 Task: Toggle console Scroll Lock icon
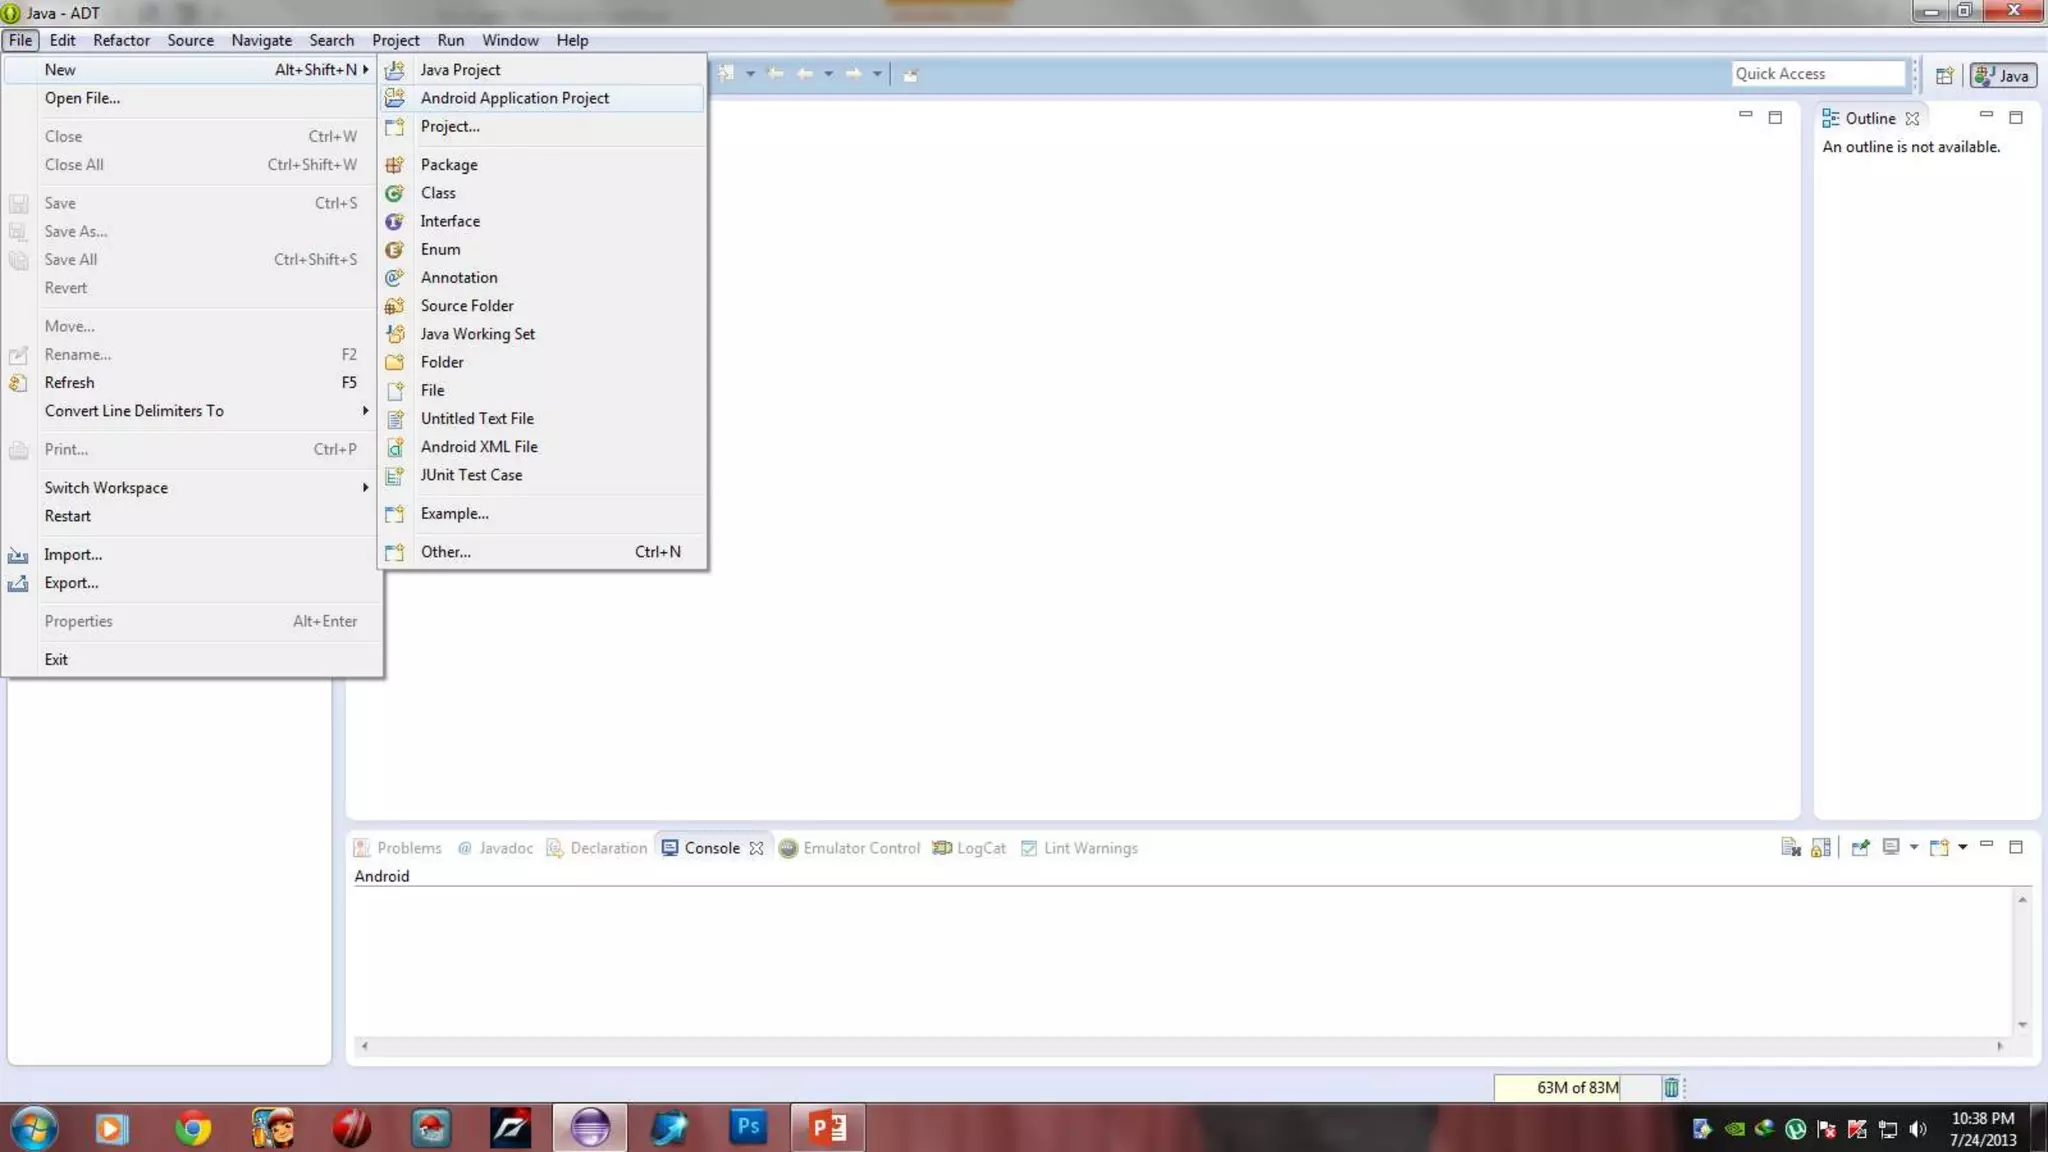[1821, 848]
